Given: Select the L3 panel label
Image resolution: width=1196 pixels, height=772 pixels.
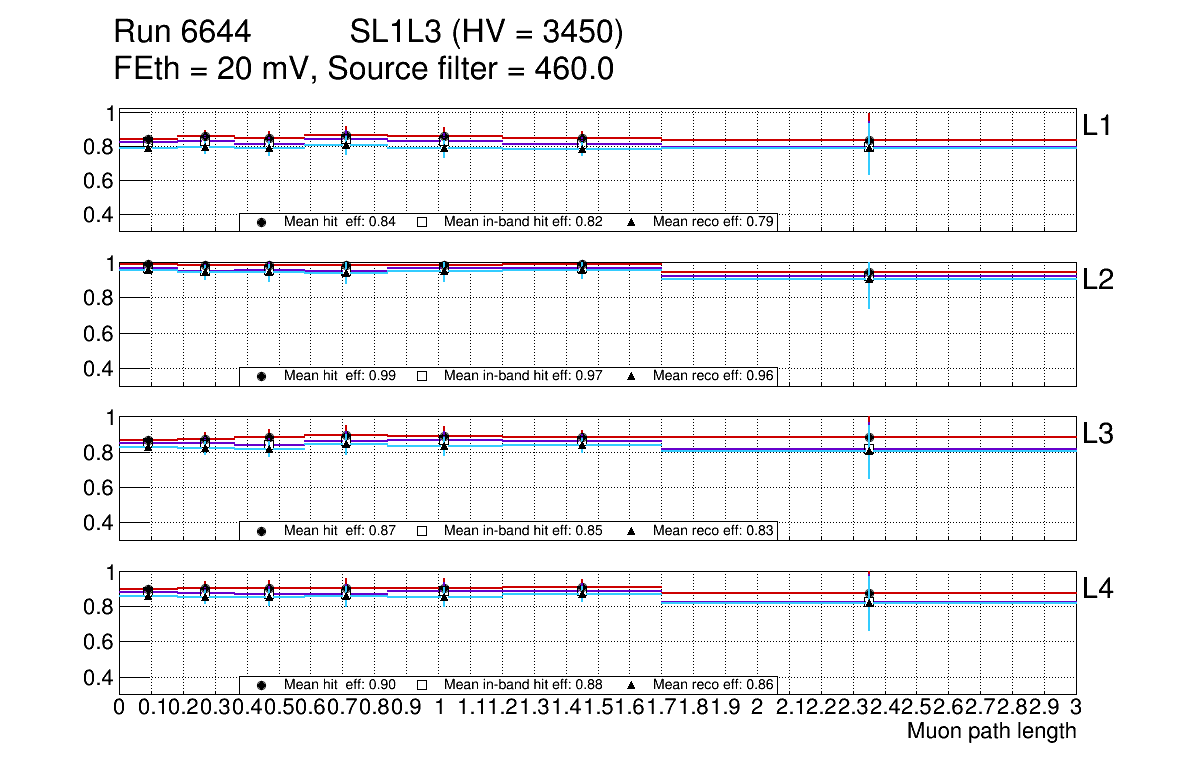Looking at the screenshot, I should point(1097,434).
